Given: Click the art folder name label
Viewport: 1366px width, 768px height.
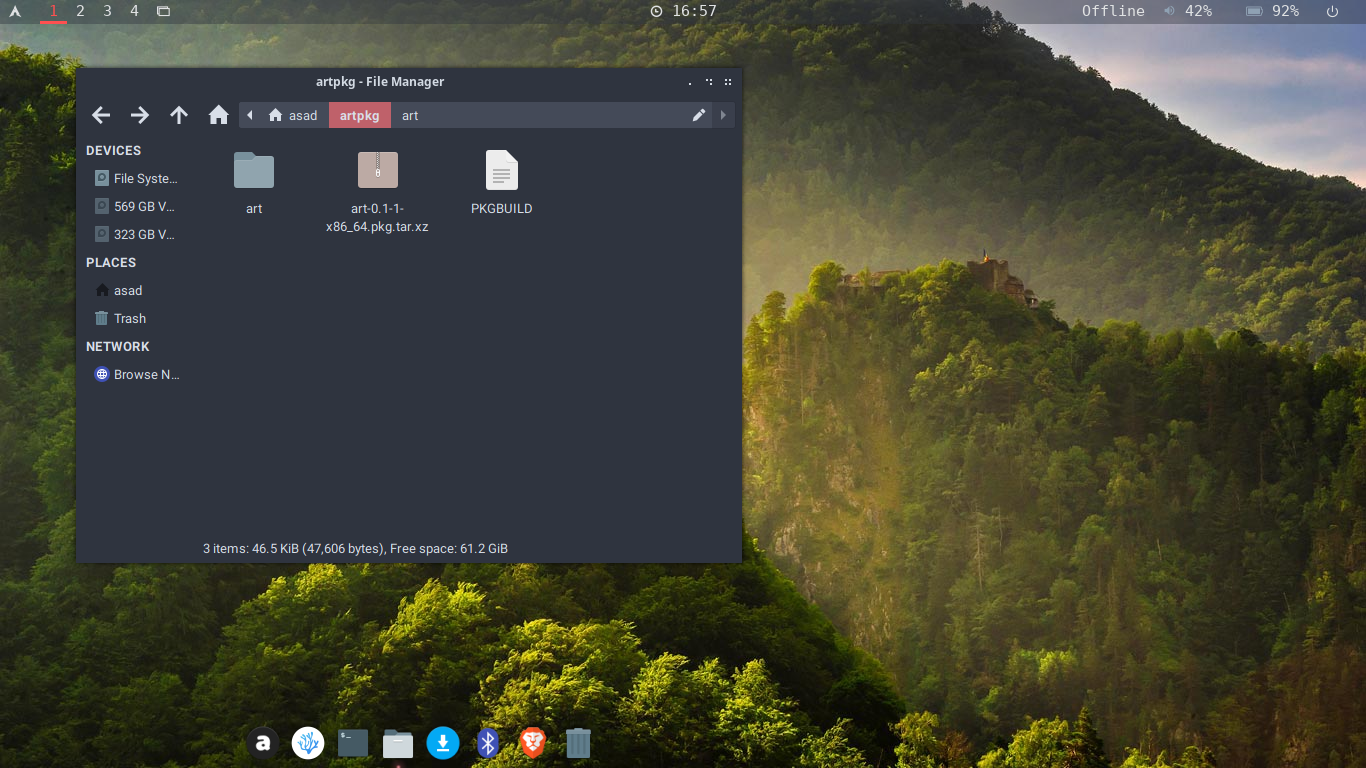Looking at the screenshot, I should (254, 209).
